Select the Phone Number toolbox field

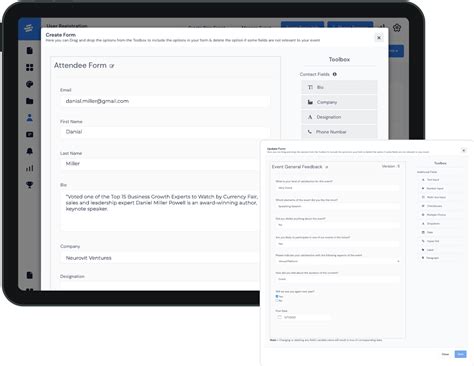(x=339, y=132)
